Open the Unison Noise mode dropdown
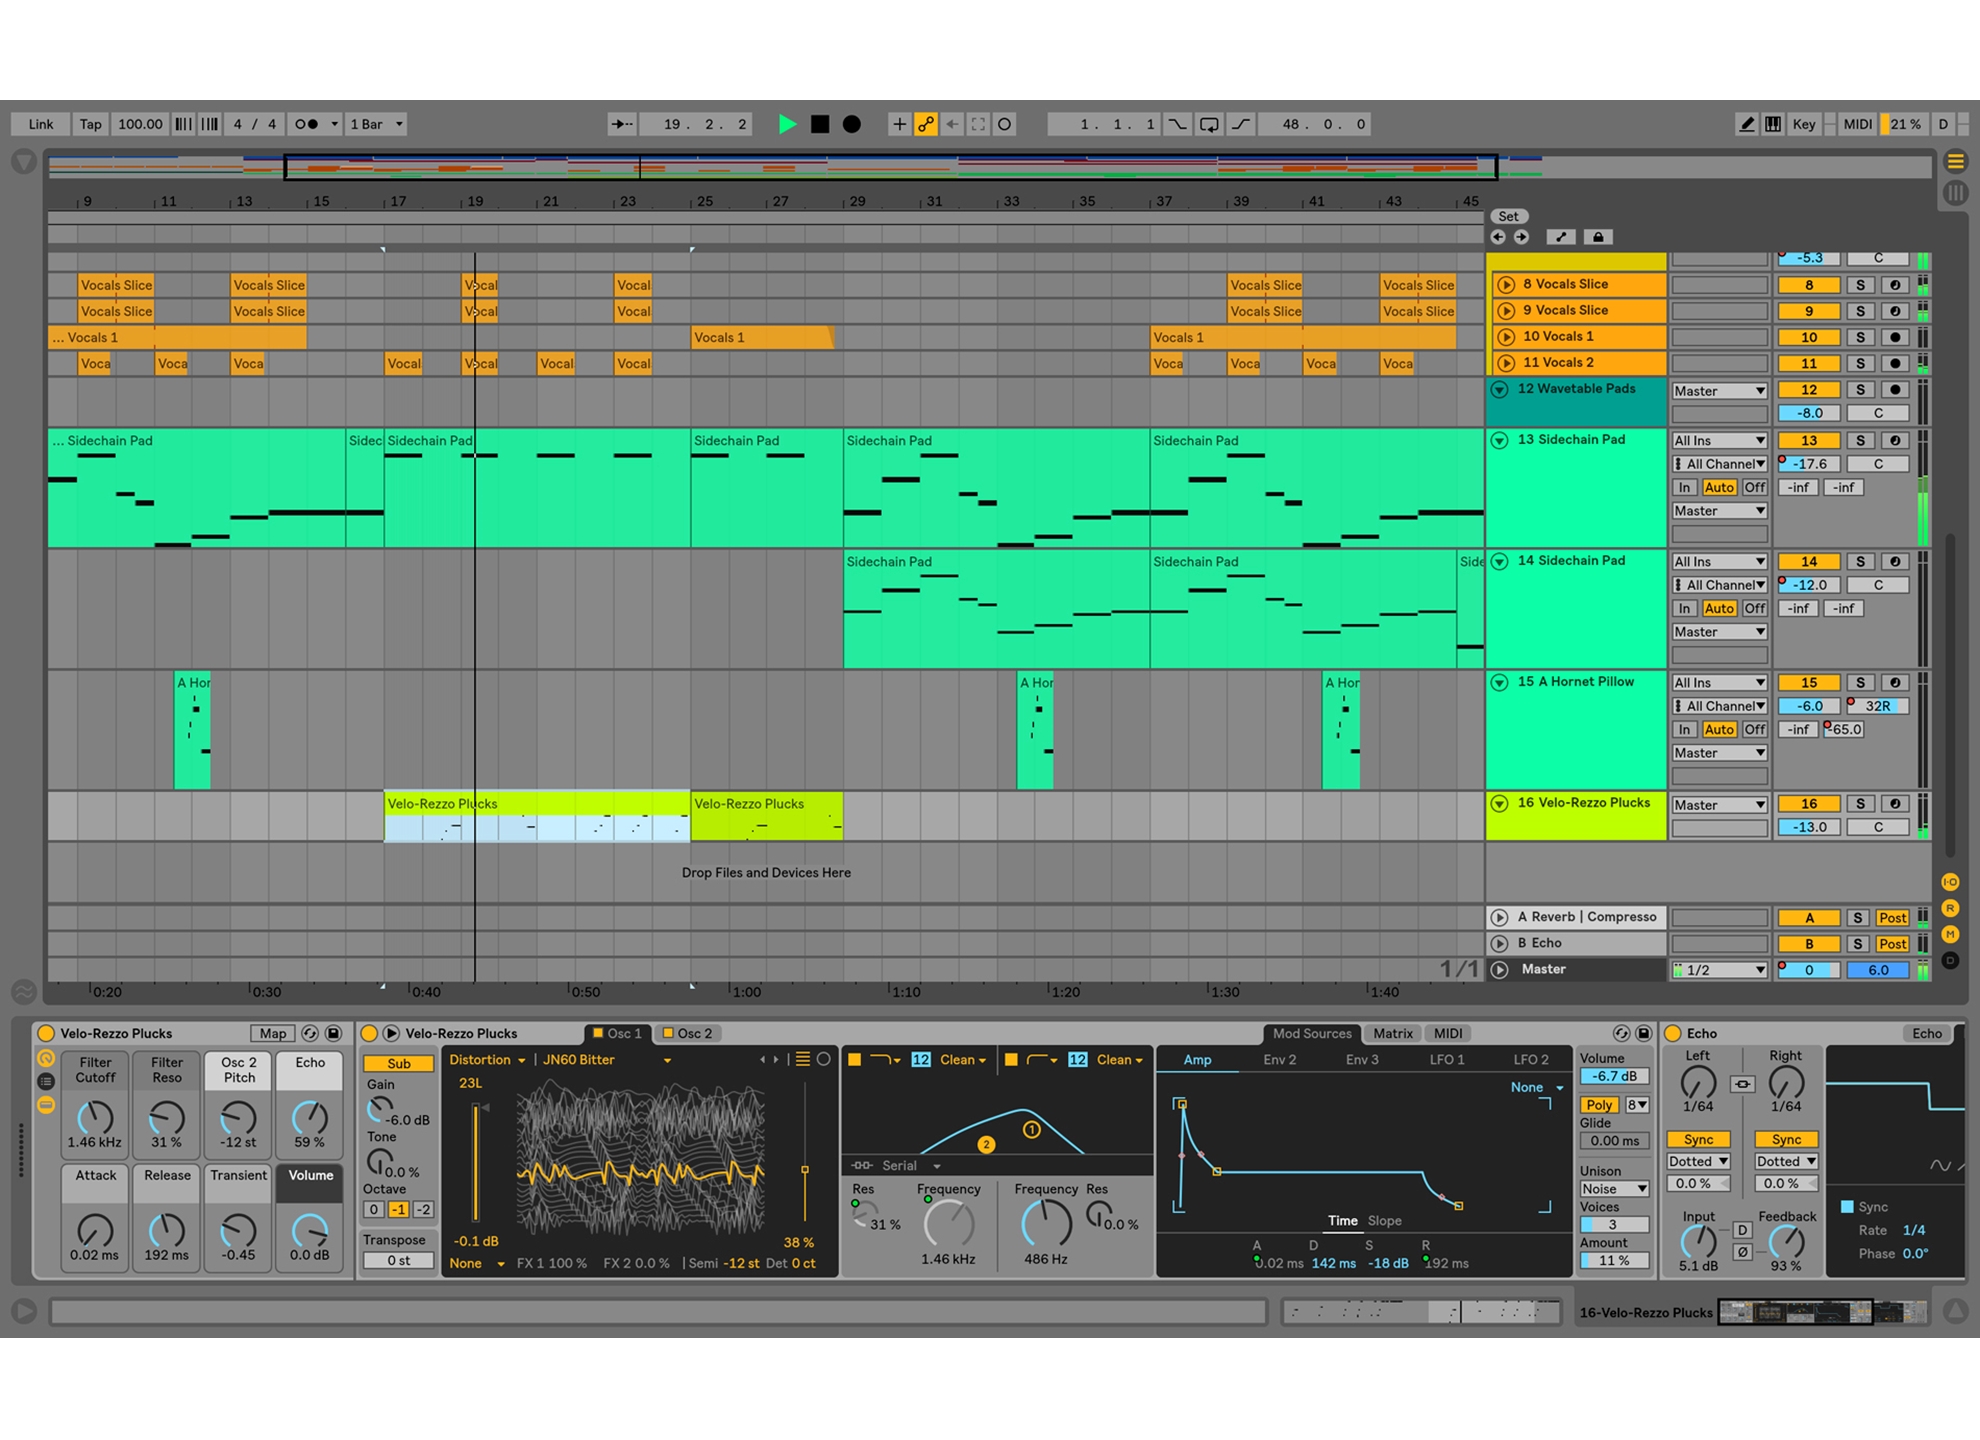Viewport: 1980px width, 1440px height. (x=1614, y=1189)
